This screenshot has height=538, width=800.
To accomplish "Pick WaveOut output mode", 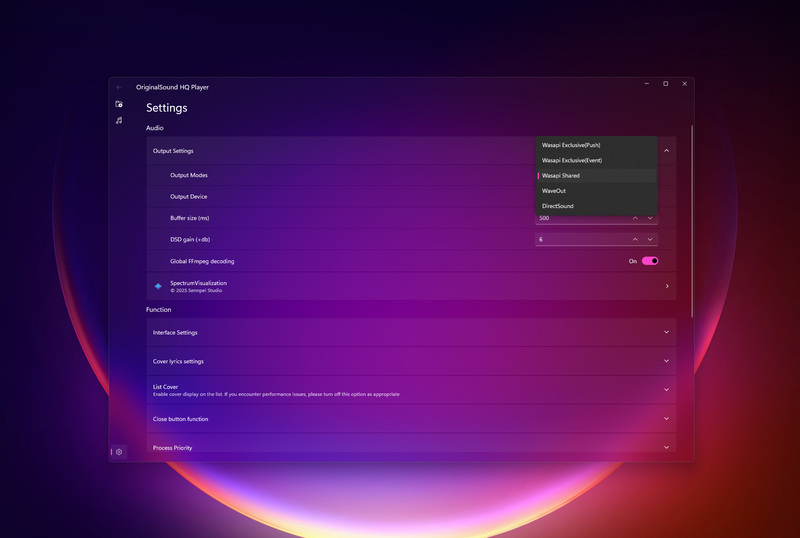I will [596, 191].
